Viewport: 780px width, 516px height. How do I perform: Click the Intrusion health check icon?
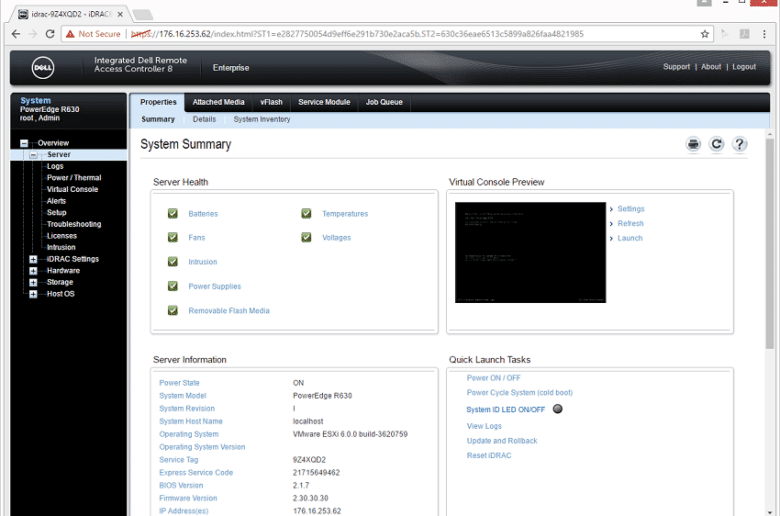click(173, 262)
